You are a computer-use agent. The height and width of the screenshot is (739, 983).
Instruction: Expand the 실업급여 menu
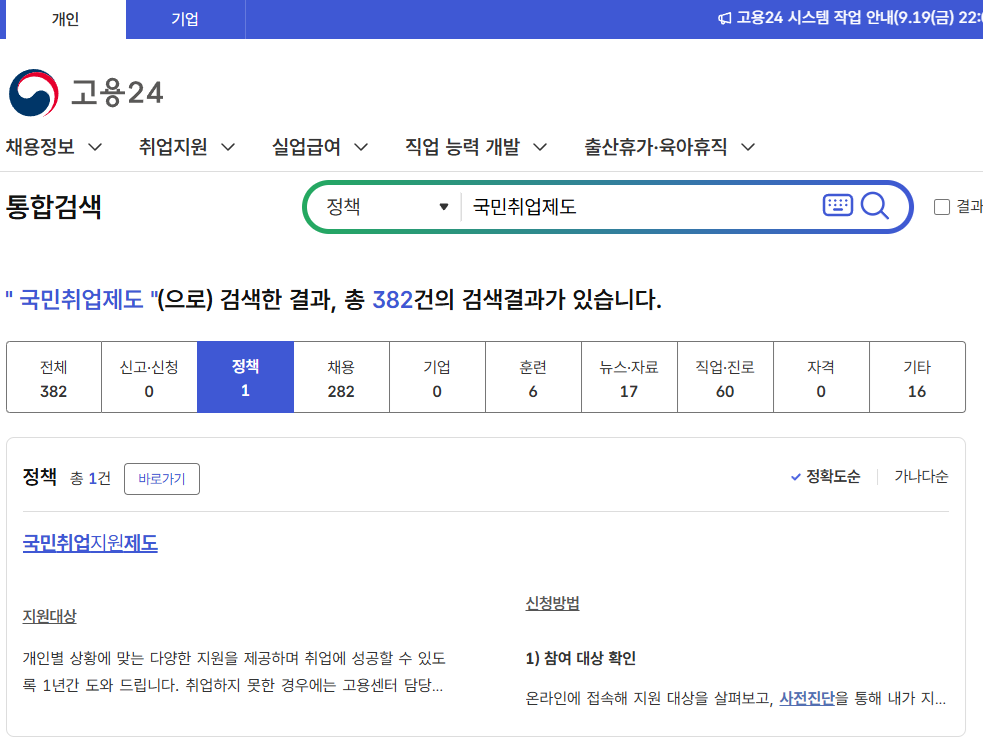click(x=320, y=147)
